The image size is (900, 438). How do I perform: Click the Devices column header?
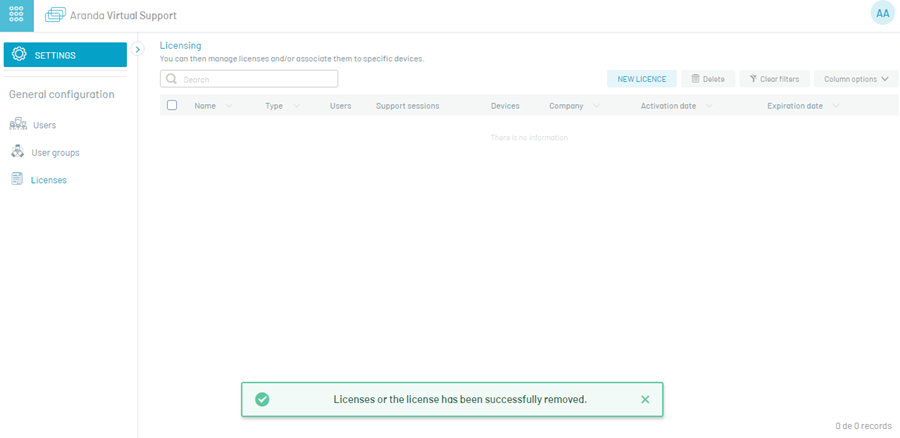(x=505, y=106)
